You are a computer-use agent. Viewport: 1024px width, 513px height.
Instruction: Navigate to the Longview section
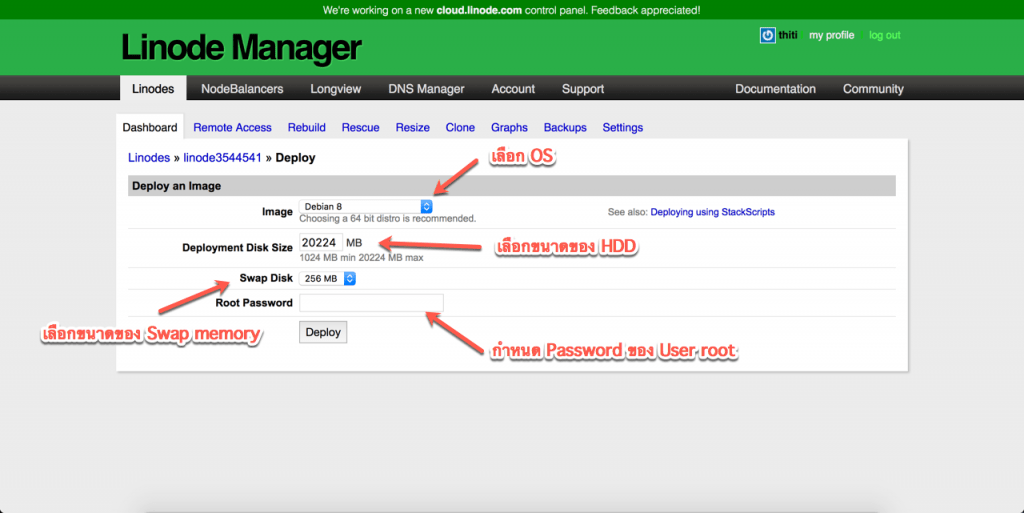point(335,89)
